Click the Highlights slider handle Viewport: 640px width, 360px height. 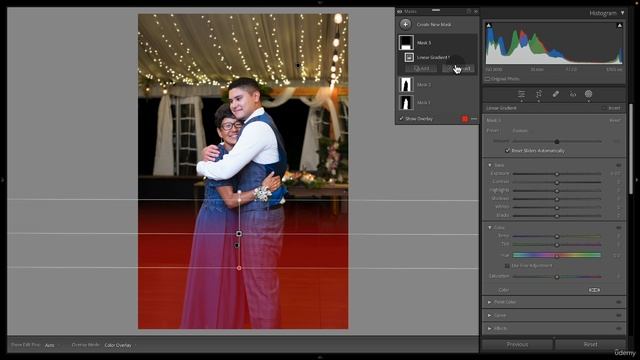[557, 191]
